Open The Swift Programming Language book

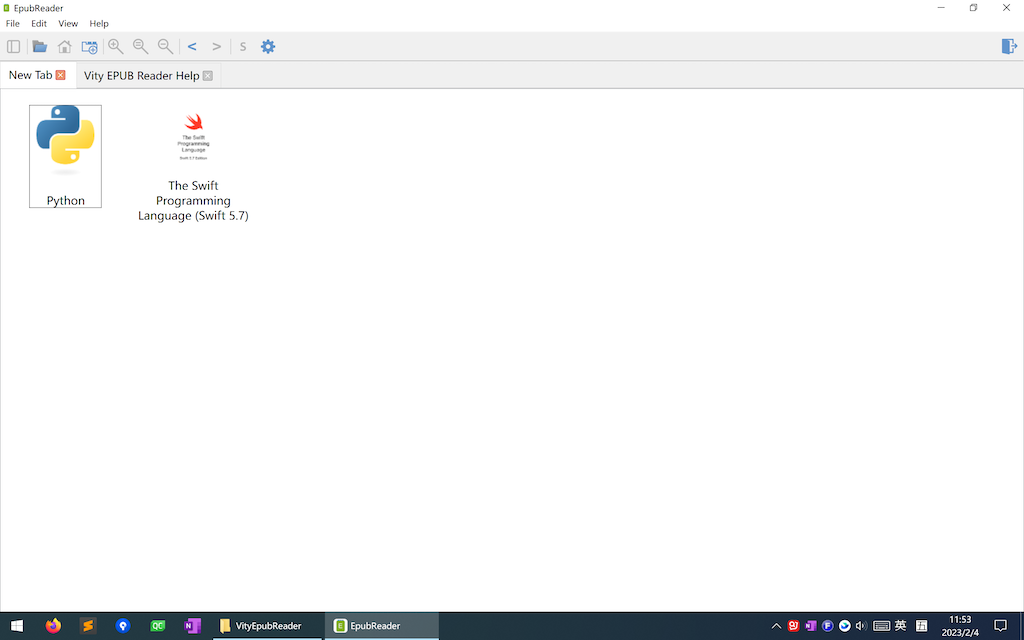coord(192,137)
